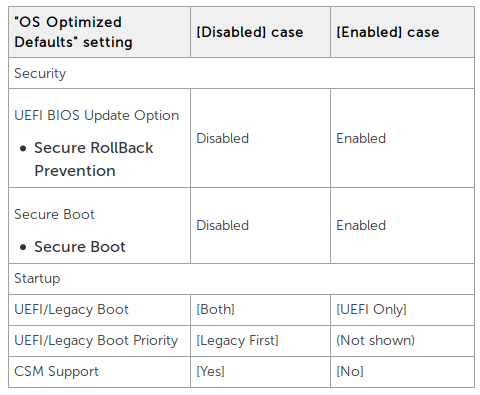
Task: Click the Startup section row
Action: [x=241, y=279]
